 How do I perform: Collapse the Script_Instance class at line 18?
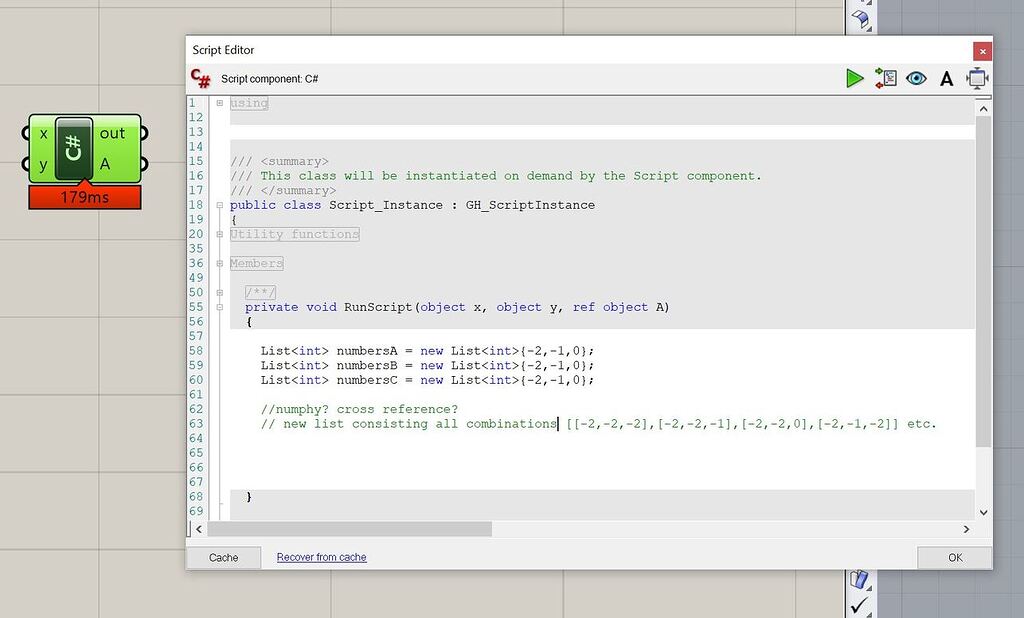(x=219, y=204)
